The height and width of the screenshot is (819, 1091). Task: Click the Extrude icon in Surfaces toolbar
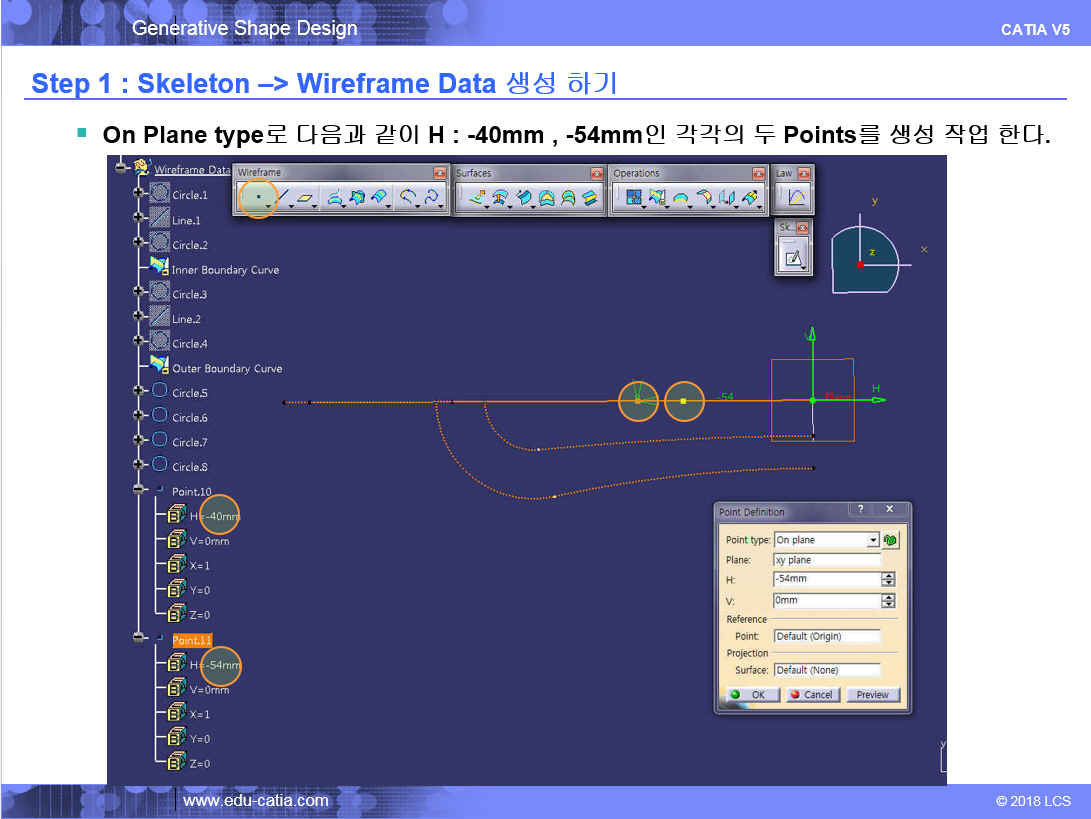tap(477, 199)
